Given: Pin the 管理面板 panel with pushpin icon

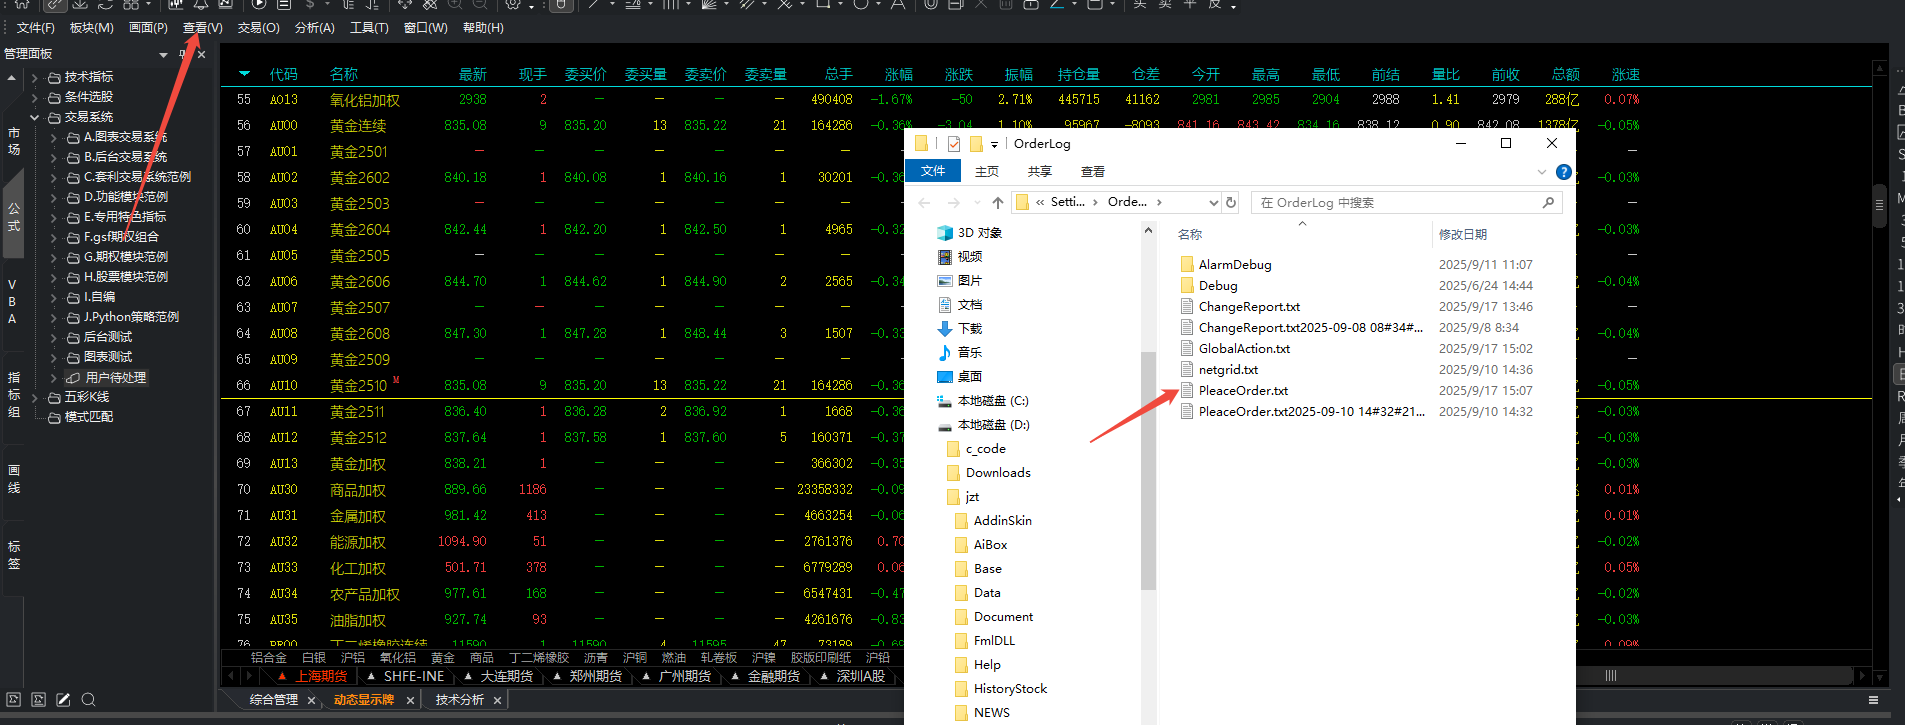Looking at the screenshot, I should coord(184,55).
